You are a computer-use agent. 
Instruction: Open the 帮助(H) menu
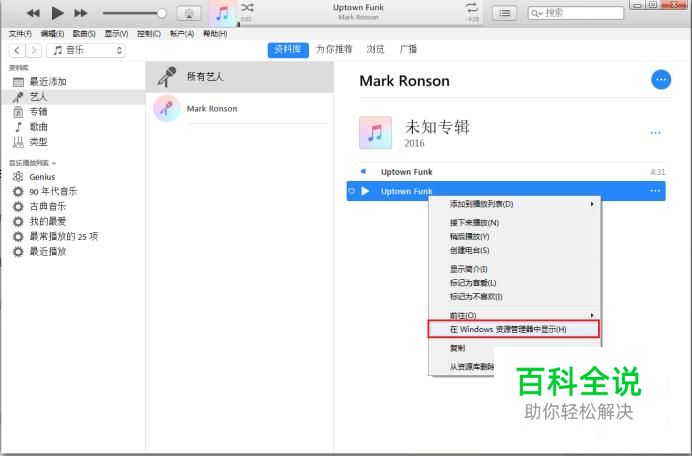coord(215,34)
